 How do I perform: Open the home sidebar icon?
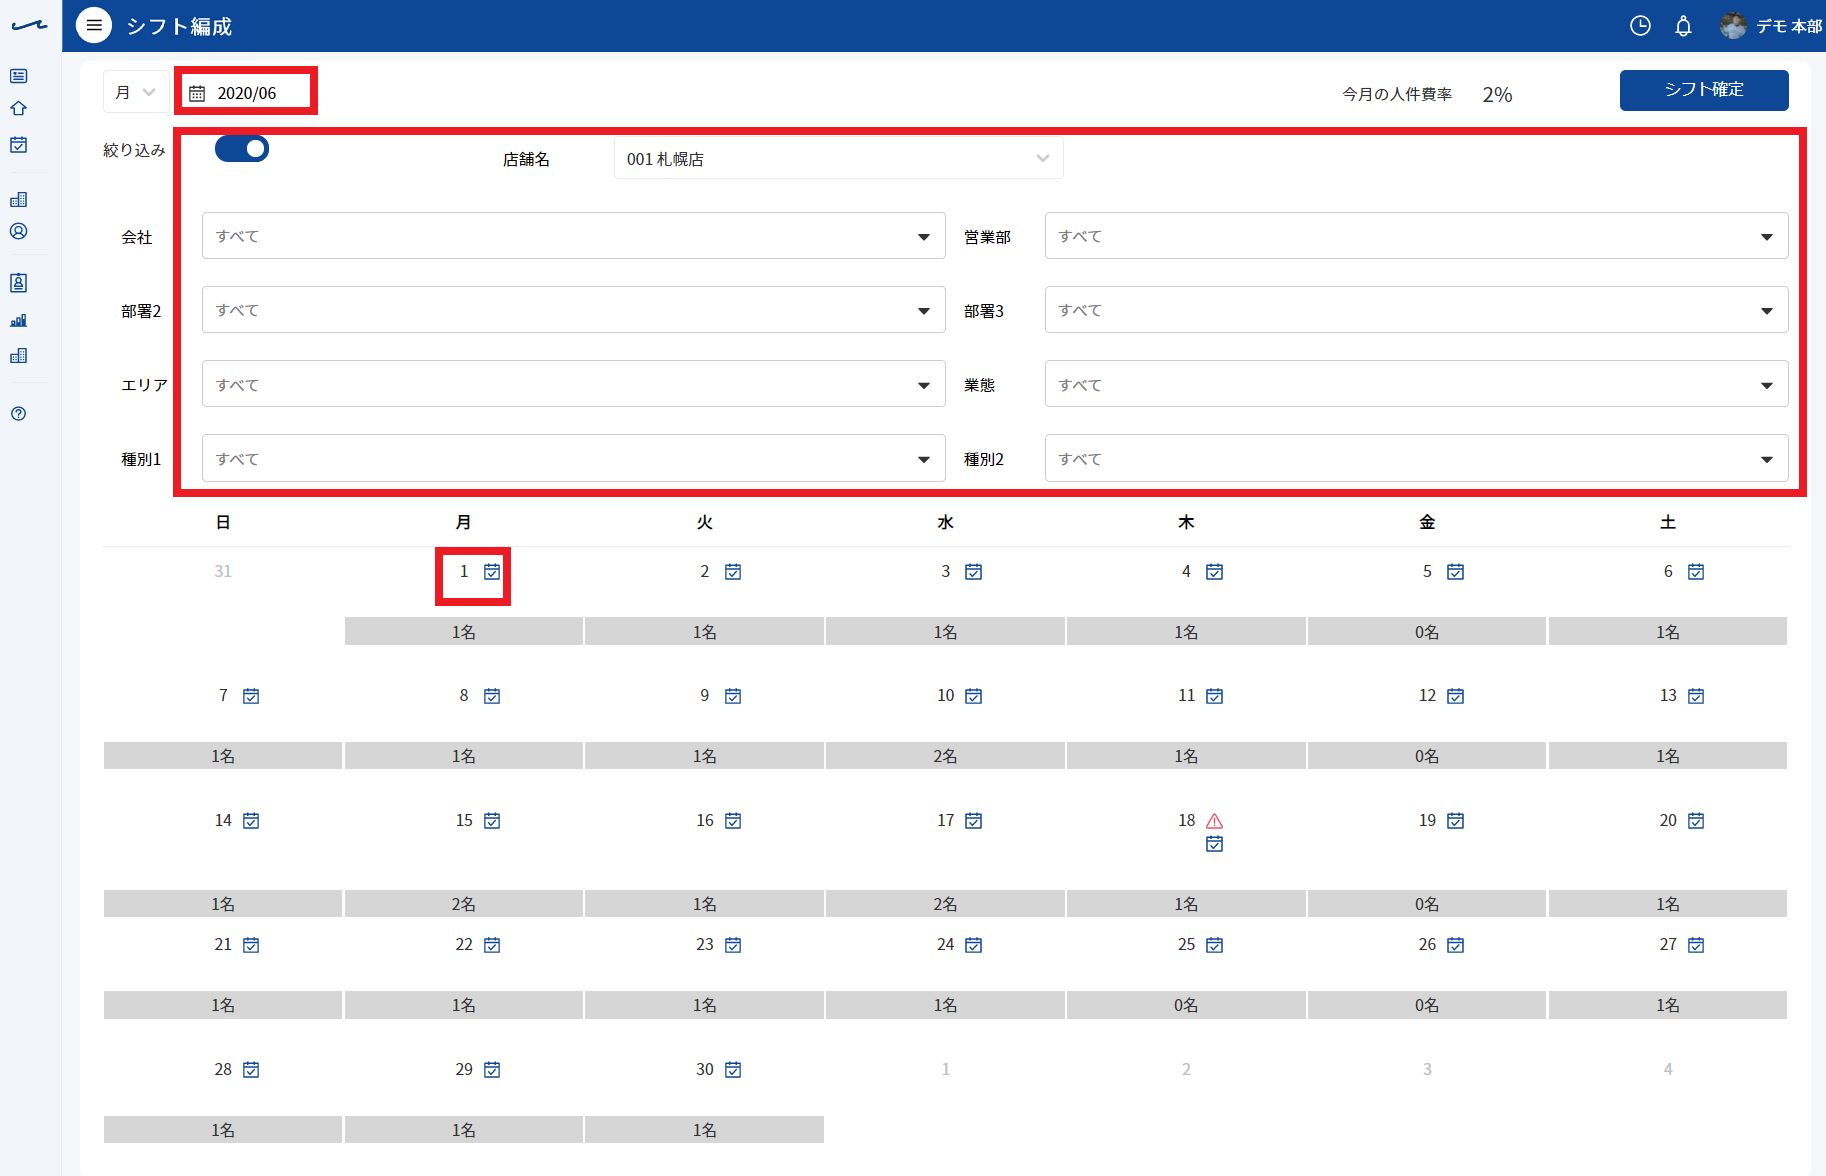[x=19, y=109]
